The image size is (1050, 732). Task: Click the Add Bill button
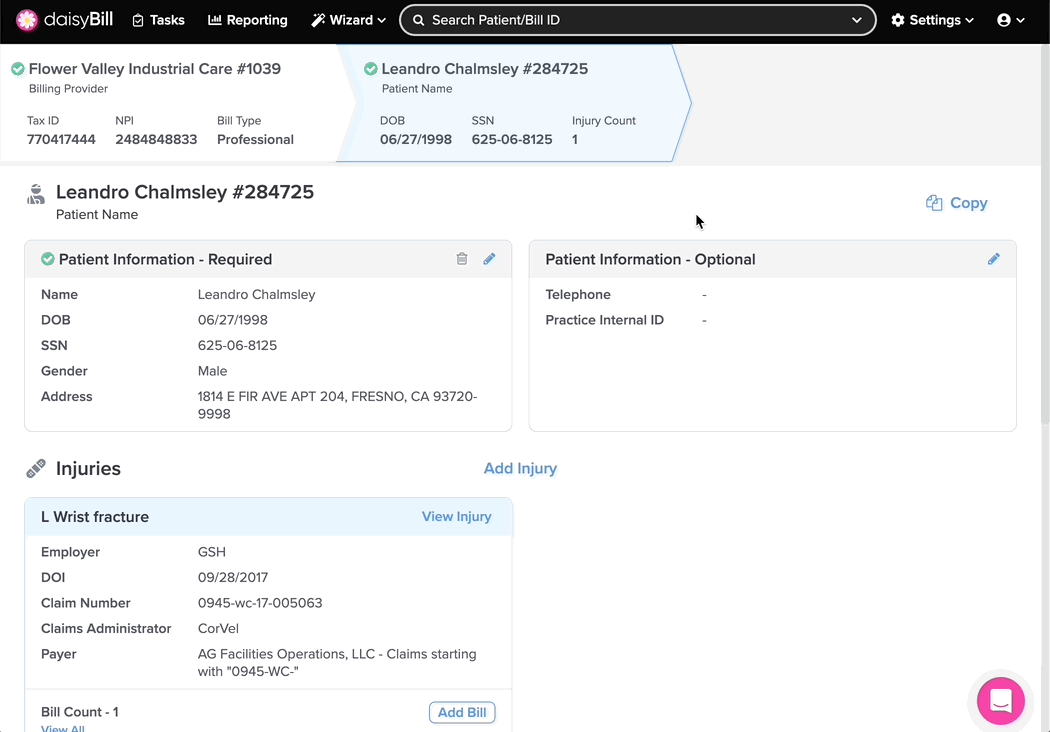[x=462, y=712]
